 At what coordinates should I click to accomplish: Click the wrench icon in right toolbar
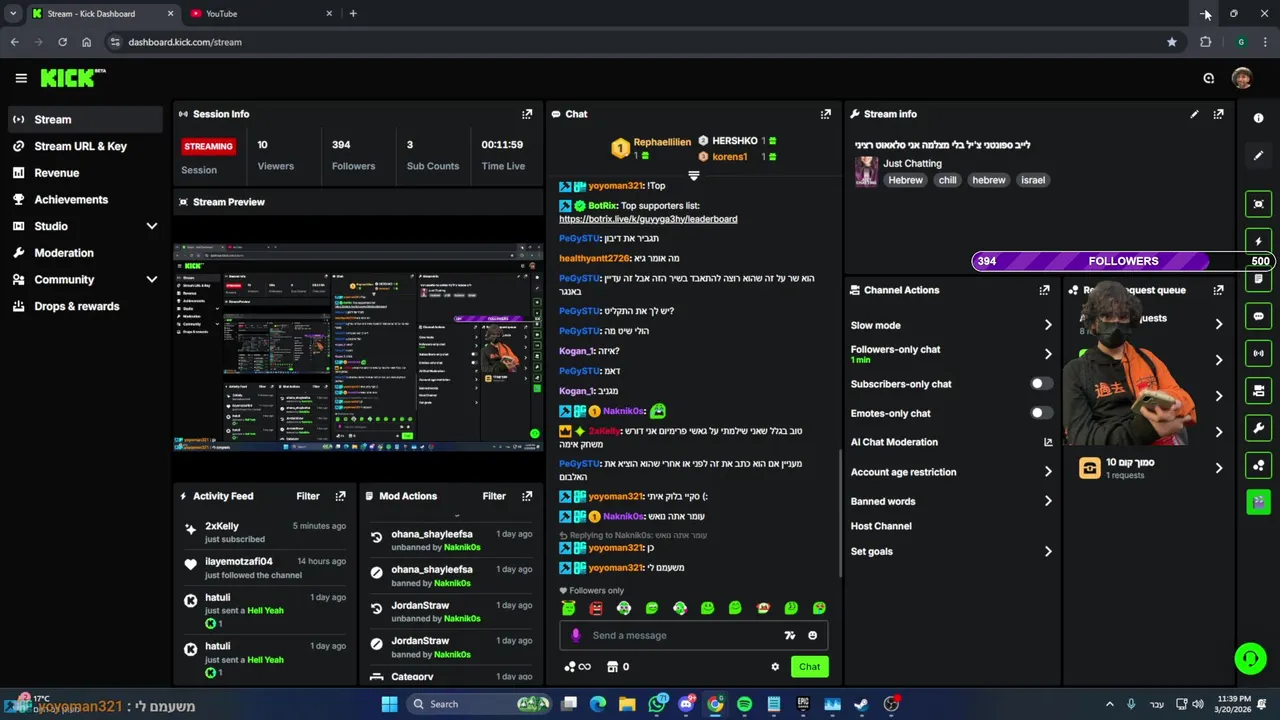tap(1258, 428)
